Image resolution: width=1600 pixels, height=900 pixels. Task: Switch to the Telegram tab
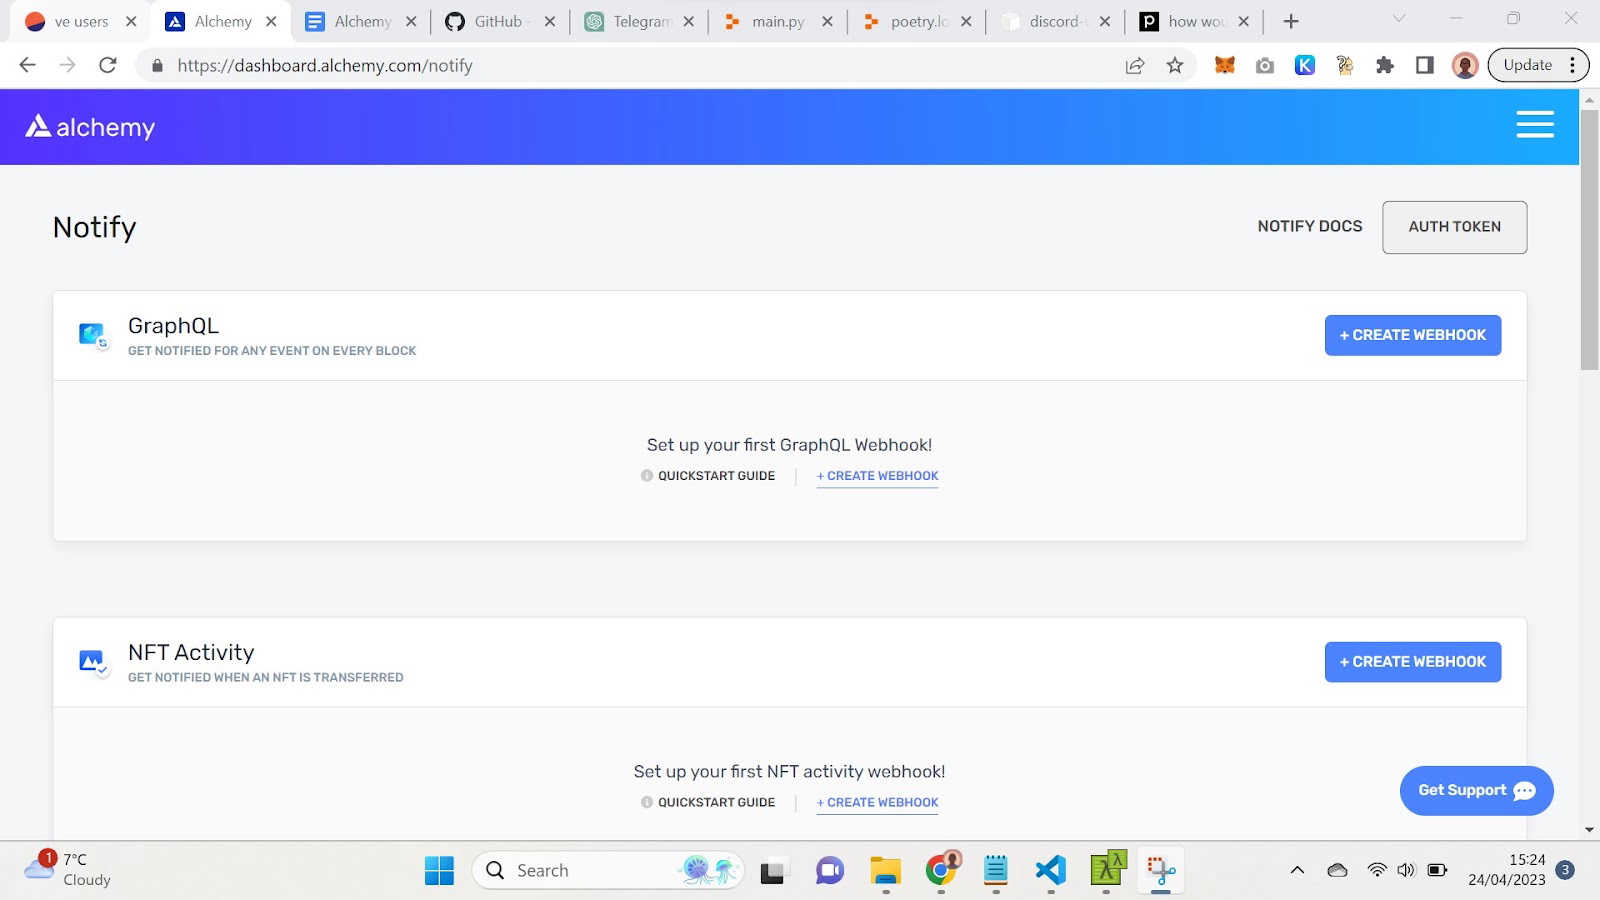(x=640, y=21)
